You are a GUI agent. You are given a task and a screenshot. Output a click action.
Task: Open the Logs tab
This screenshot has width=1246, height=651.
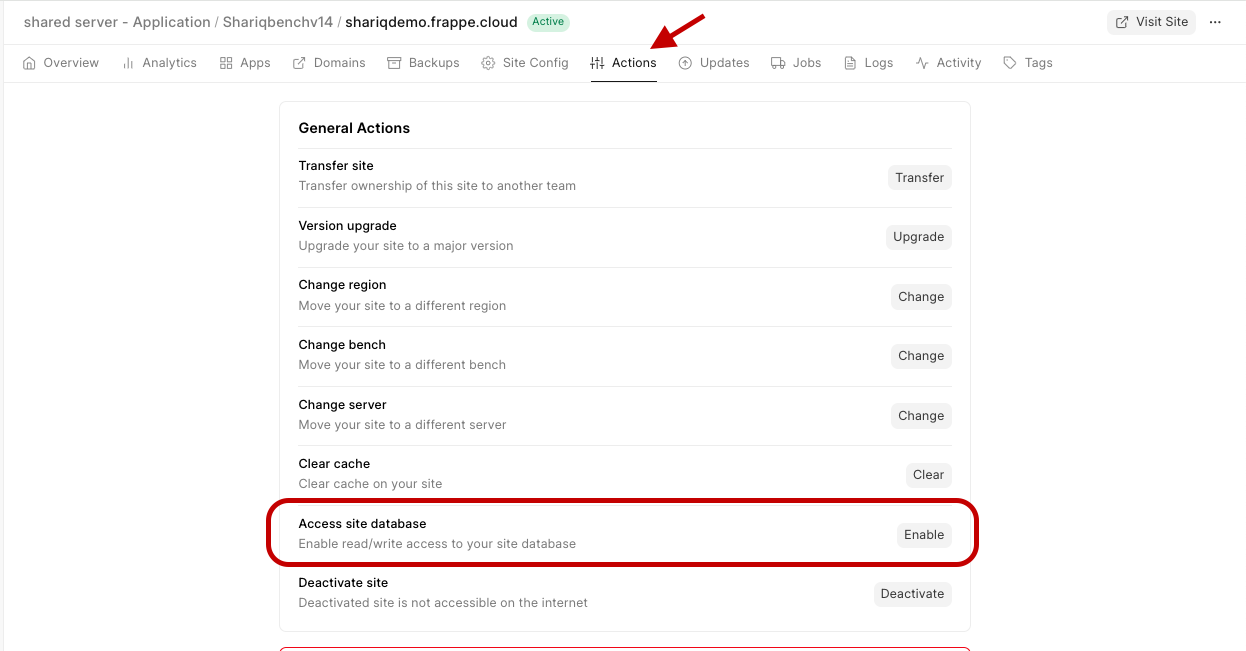pyautogui.click(x=868, y=63)
